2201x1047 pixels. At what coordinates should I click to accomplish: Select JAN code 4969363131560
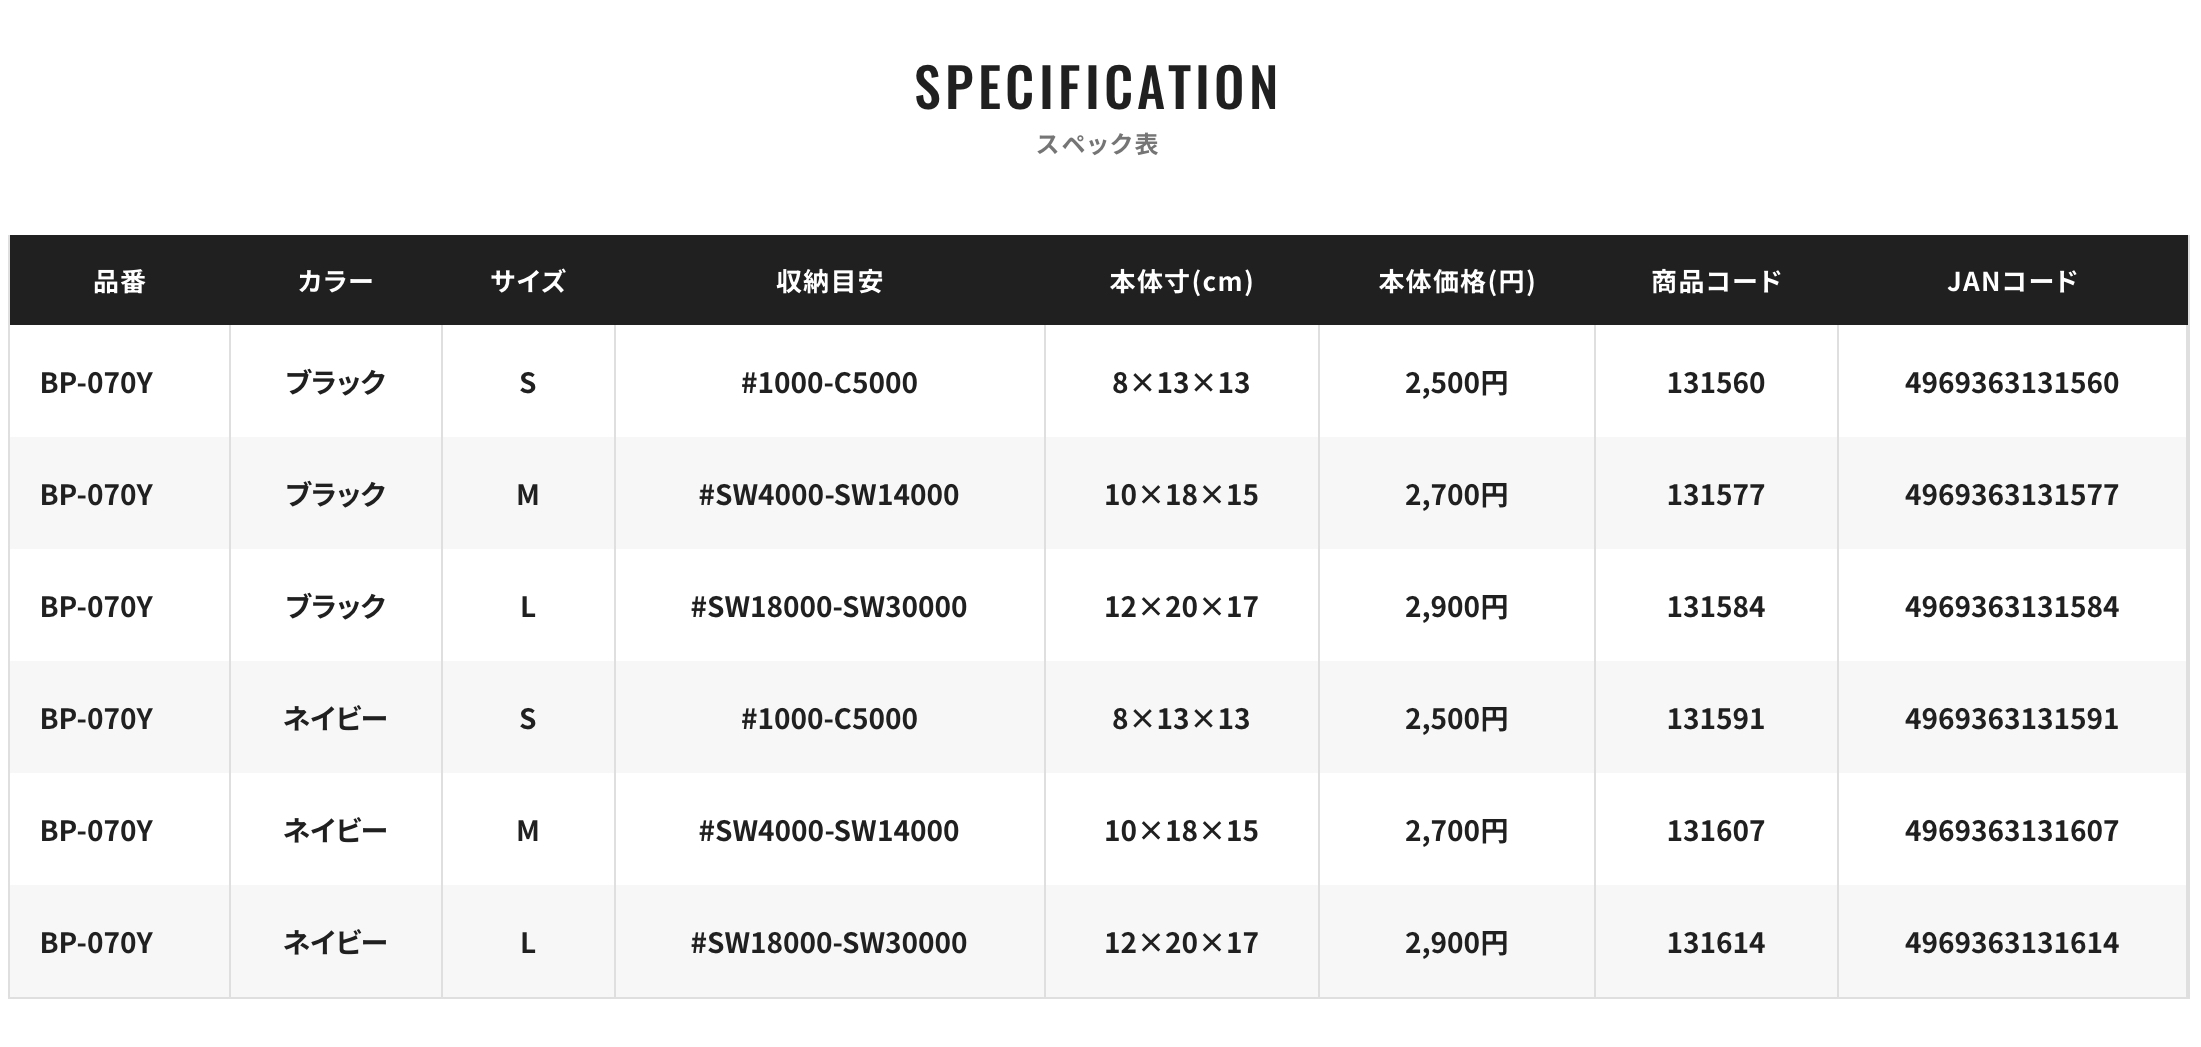(x=2012, y=383)
